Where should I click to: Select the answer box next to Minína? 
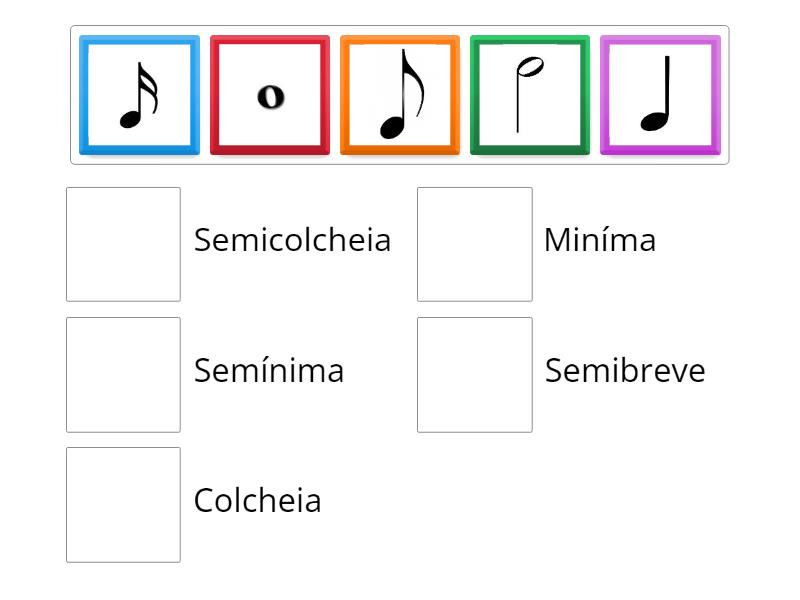[475, 242]
